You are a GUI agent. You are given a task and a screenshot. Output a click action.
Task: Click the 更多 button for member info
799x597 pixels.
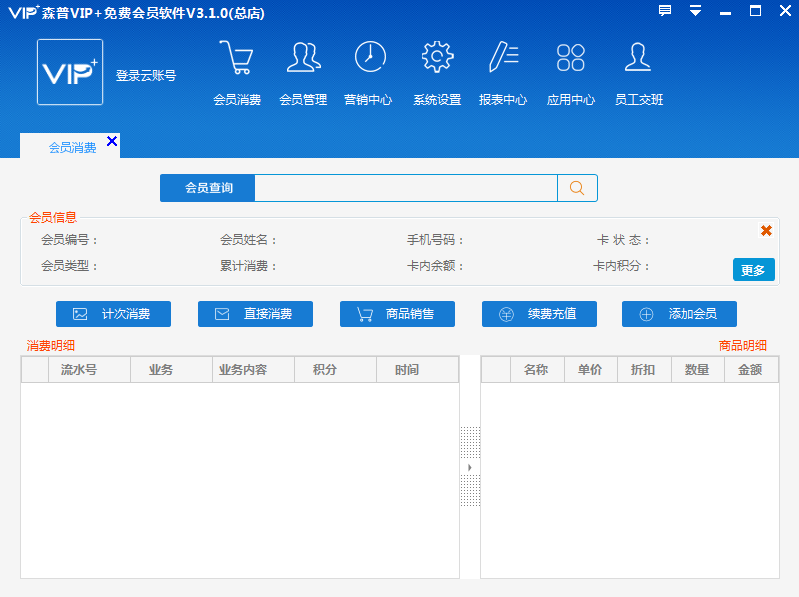[x=753, y=270]
